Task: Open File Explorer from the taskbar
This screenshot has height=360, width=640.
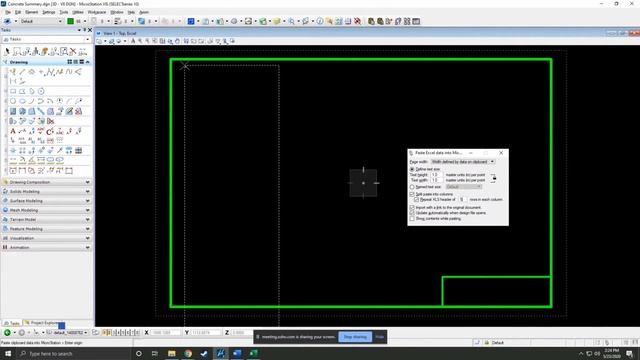Action: coord(171,353)
